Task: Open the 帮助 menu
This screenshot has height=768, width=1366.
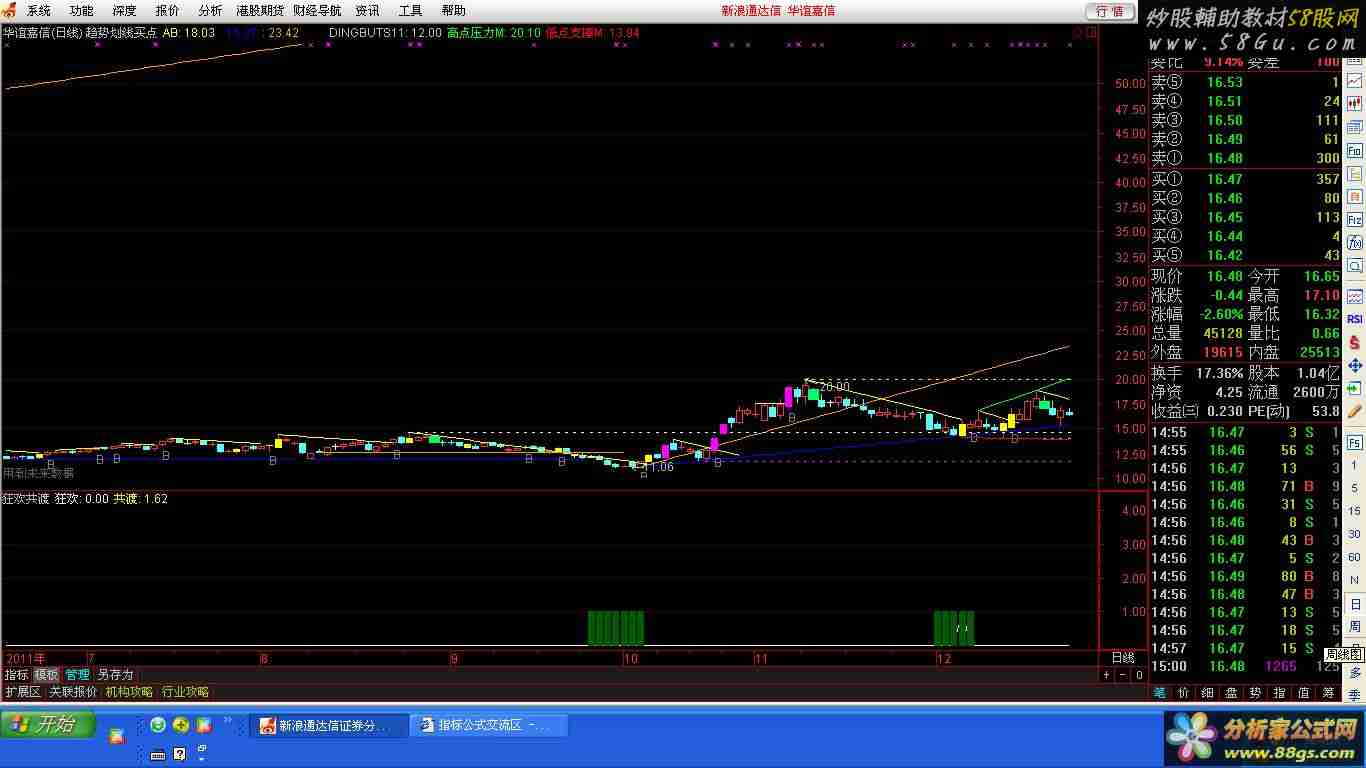Action: click(453, 10)
